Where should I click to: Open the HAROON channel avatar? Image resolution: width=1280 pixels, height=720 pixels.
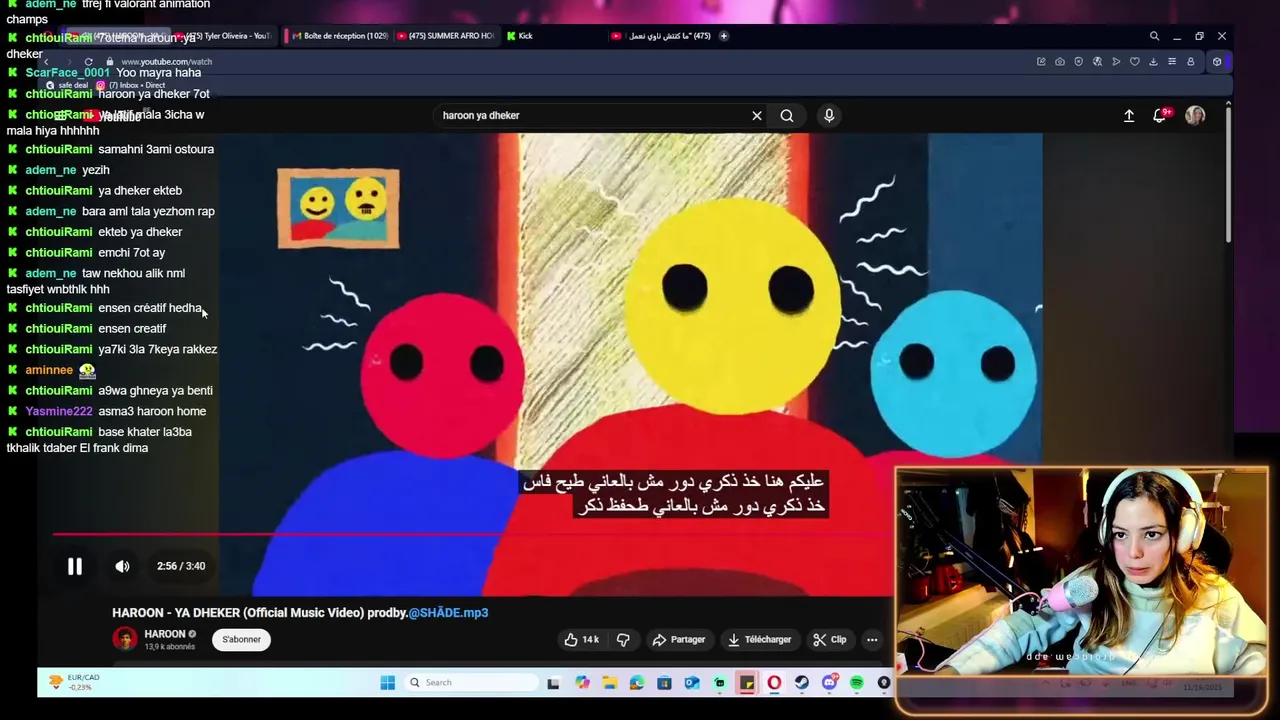(125, 639)
